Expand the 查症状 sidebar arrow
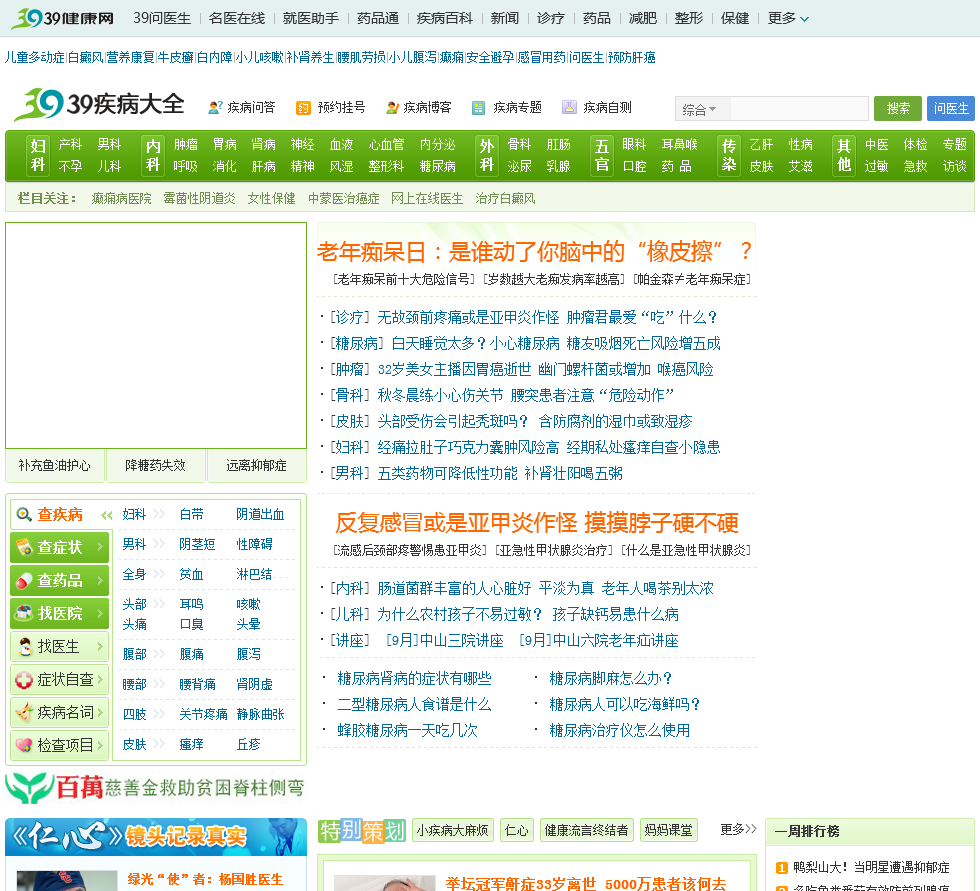Screen dimensions: 980x891 100,547
